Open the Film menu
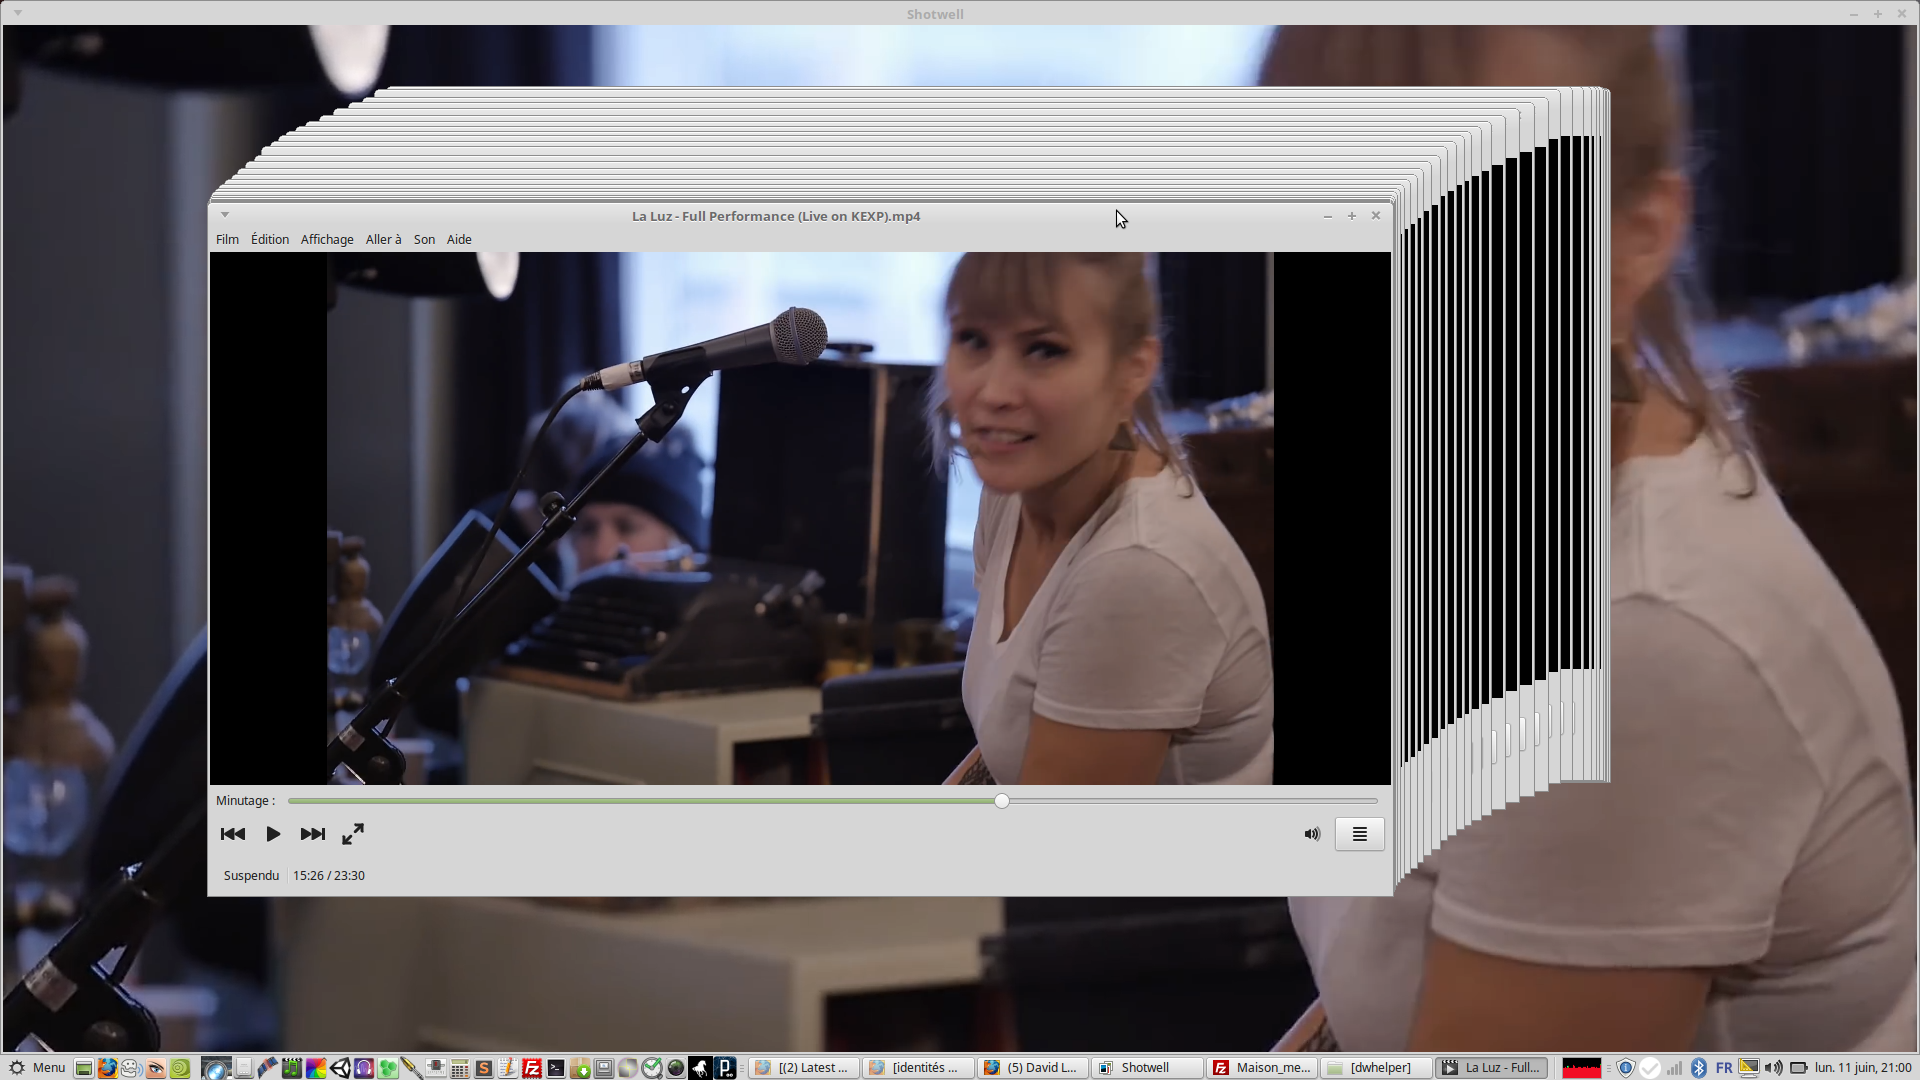Screen dimensions: 1920x1080 click(x=227, y=240)
